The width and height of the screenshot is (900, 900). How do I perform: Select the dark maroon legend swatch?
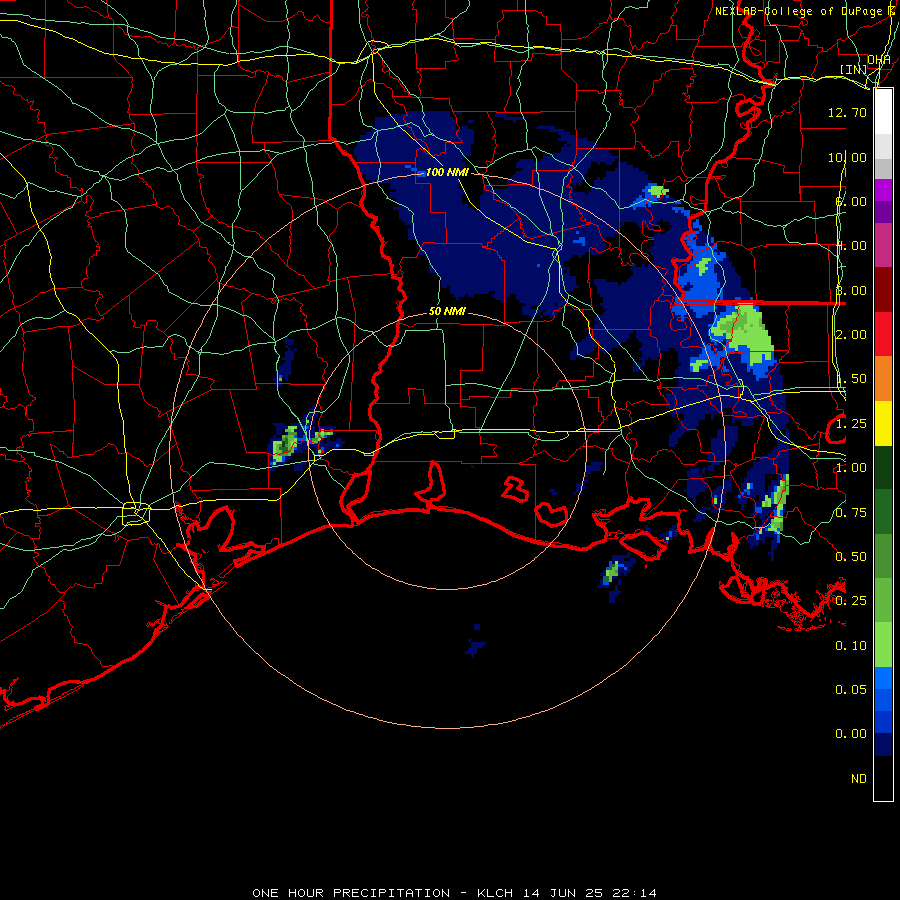(x=883, y=290)
